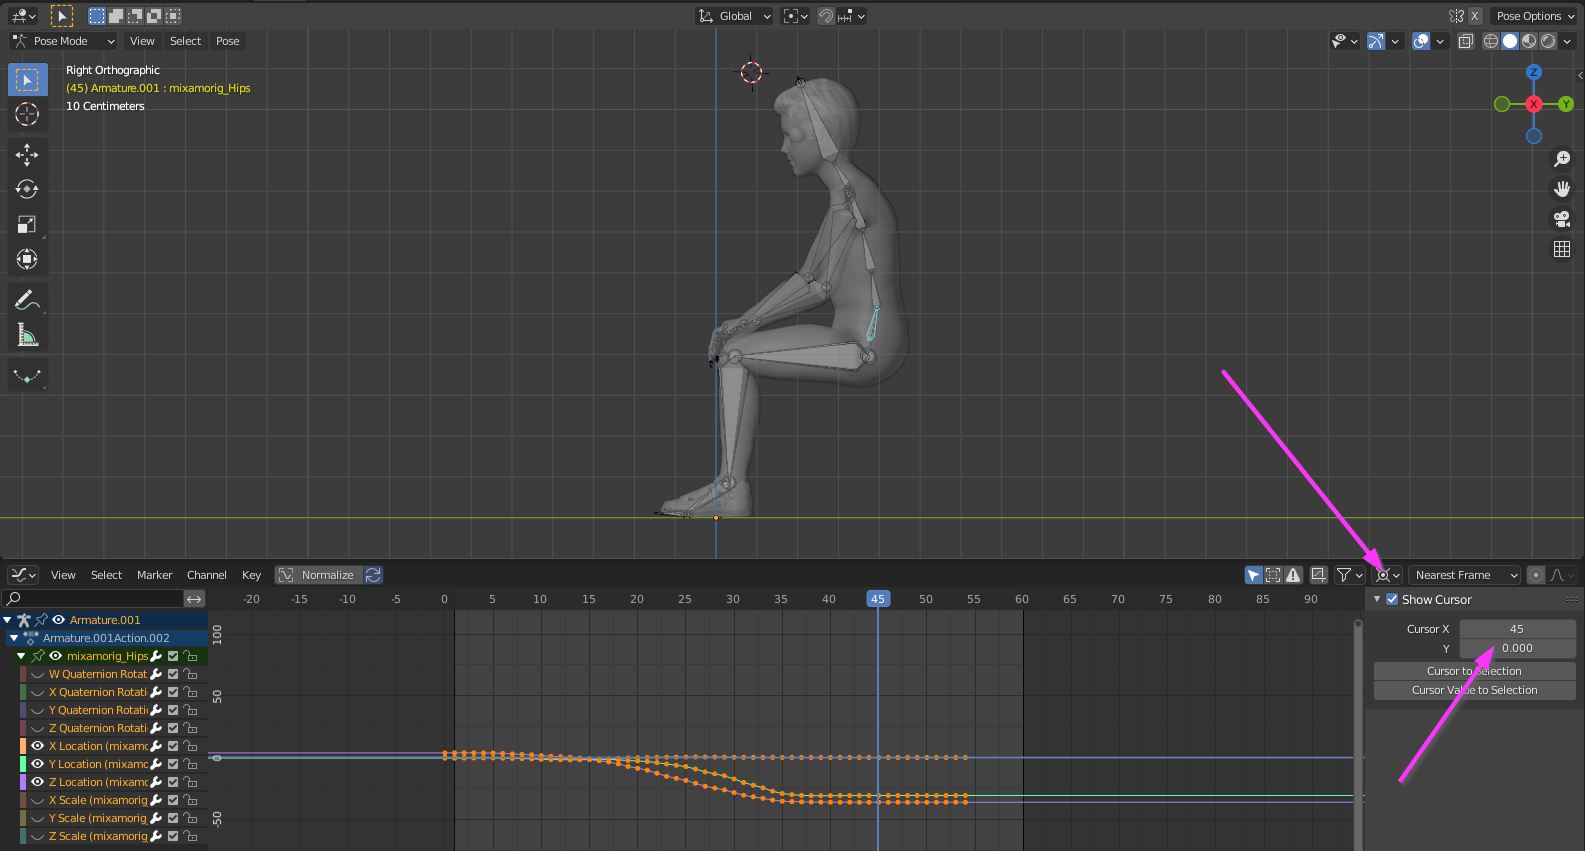Viewport: 1585px width, 851px height.
Task: Click the tweak select arrow icon in header
Action: click(62, 16)
